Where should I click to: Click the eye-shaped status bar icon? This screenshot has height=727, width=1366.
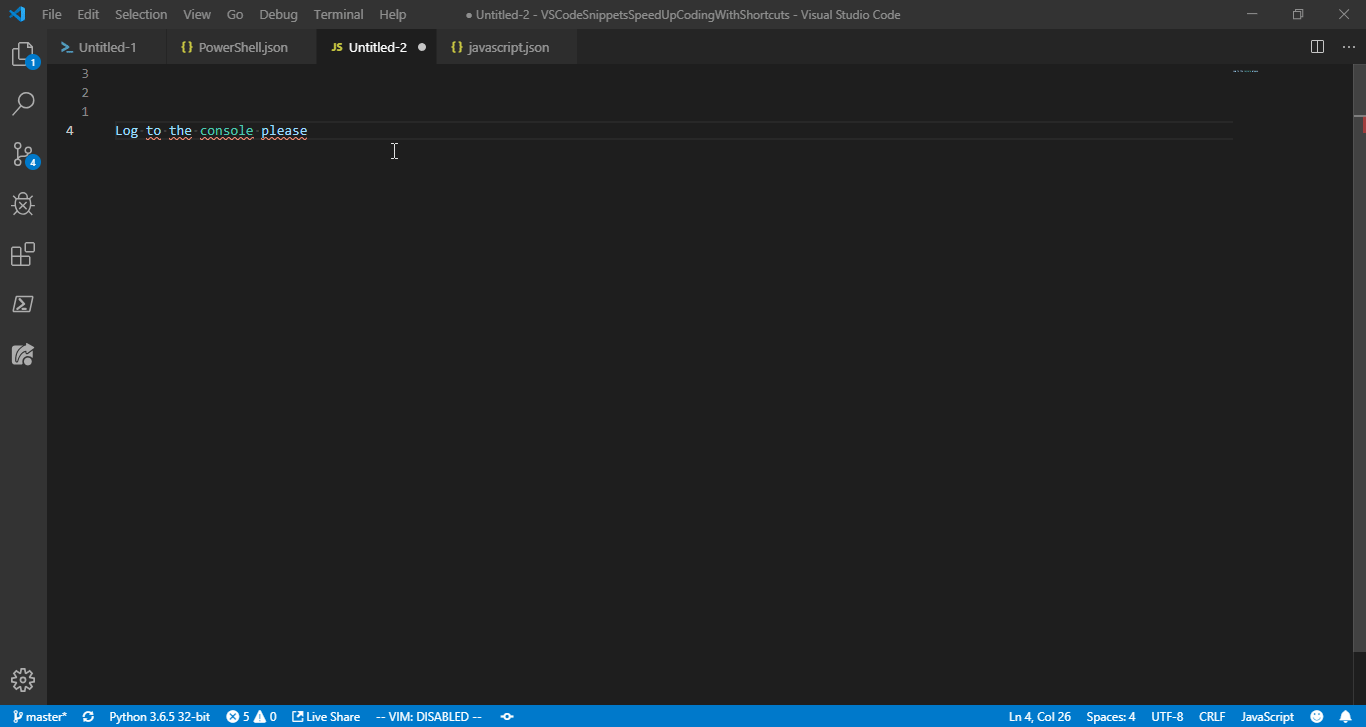[x=507, y=717]
